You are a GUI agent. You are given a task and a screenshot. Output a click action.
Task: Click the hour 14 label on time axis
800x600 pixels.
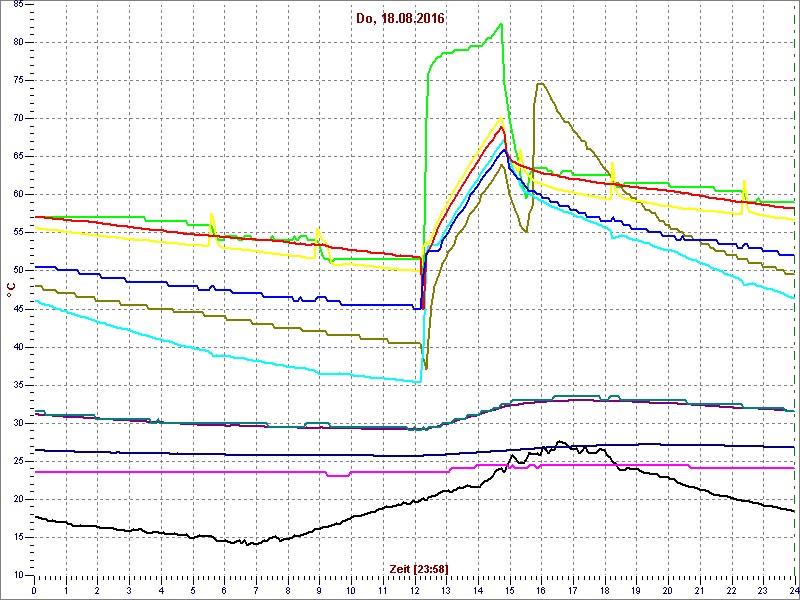[478, 590]
